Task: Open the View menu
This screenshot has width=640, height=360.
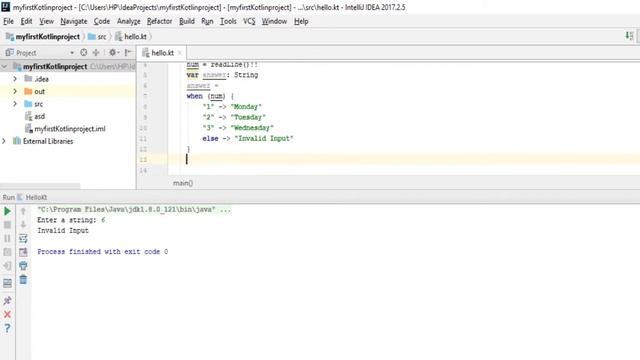Action: click(47, 21)
